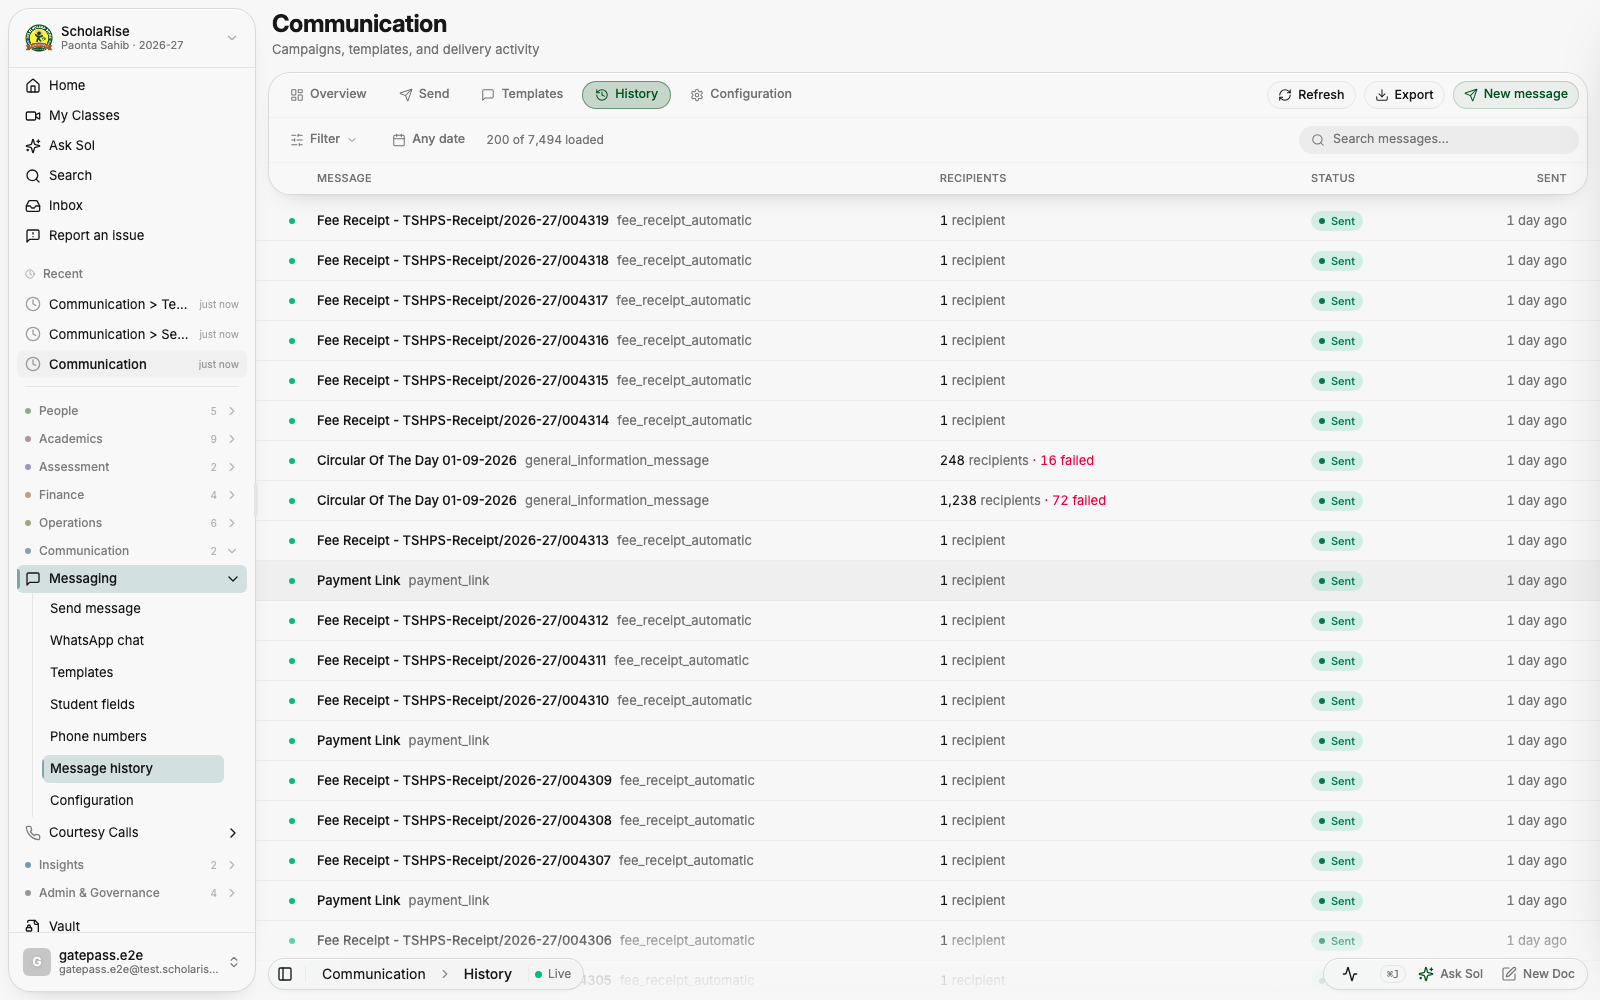Expand the Finance section
This screenshot has width=1600, height=1000.
[132, 495]
